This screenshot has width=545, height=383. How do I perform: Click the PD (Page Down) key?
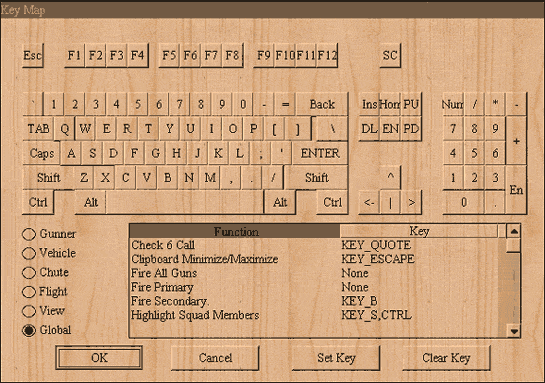411,129
